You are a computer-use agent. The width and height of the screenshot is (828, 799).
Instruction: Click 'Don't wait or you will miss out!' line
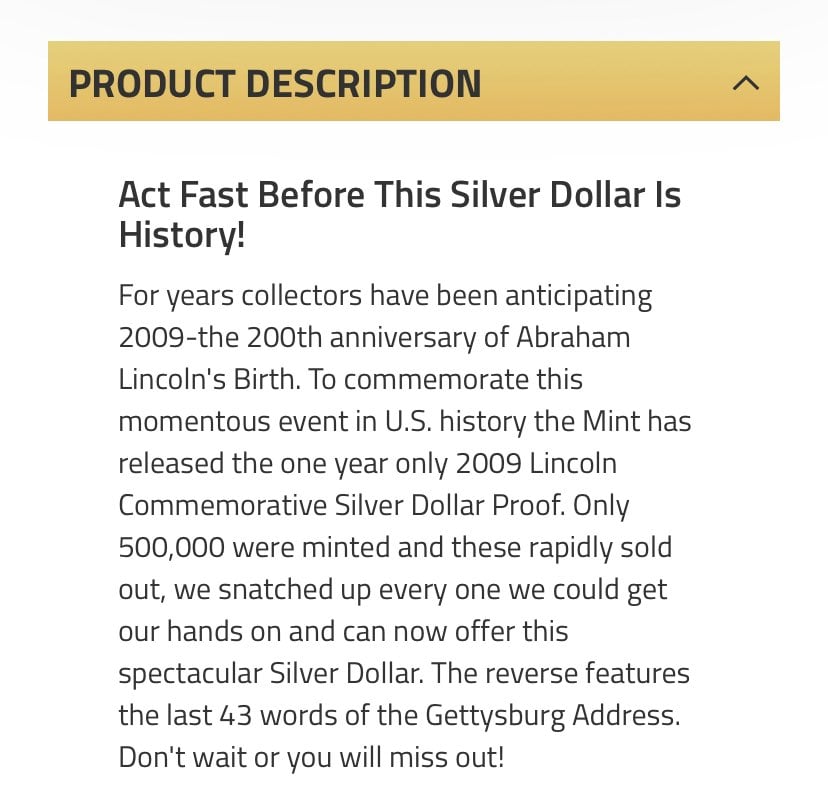point(312,758)
